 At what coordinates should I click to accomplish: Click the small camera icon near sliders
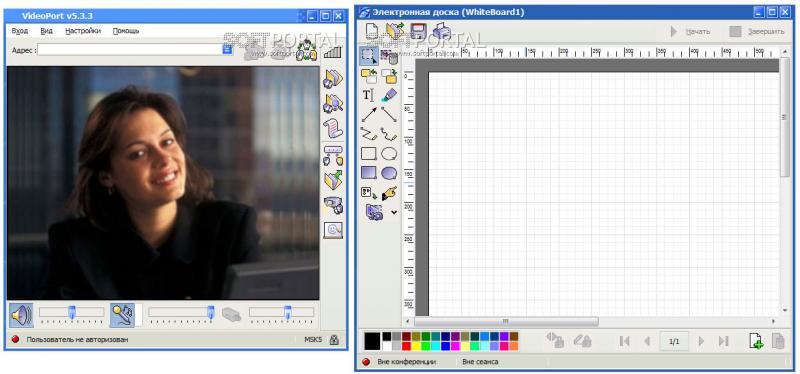point(231,314)
